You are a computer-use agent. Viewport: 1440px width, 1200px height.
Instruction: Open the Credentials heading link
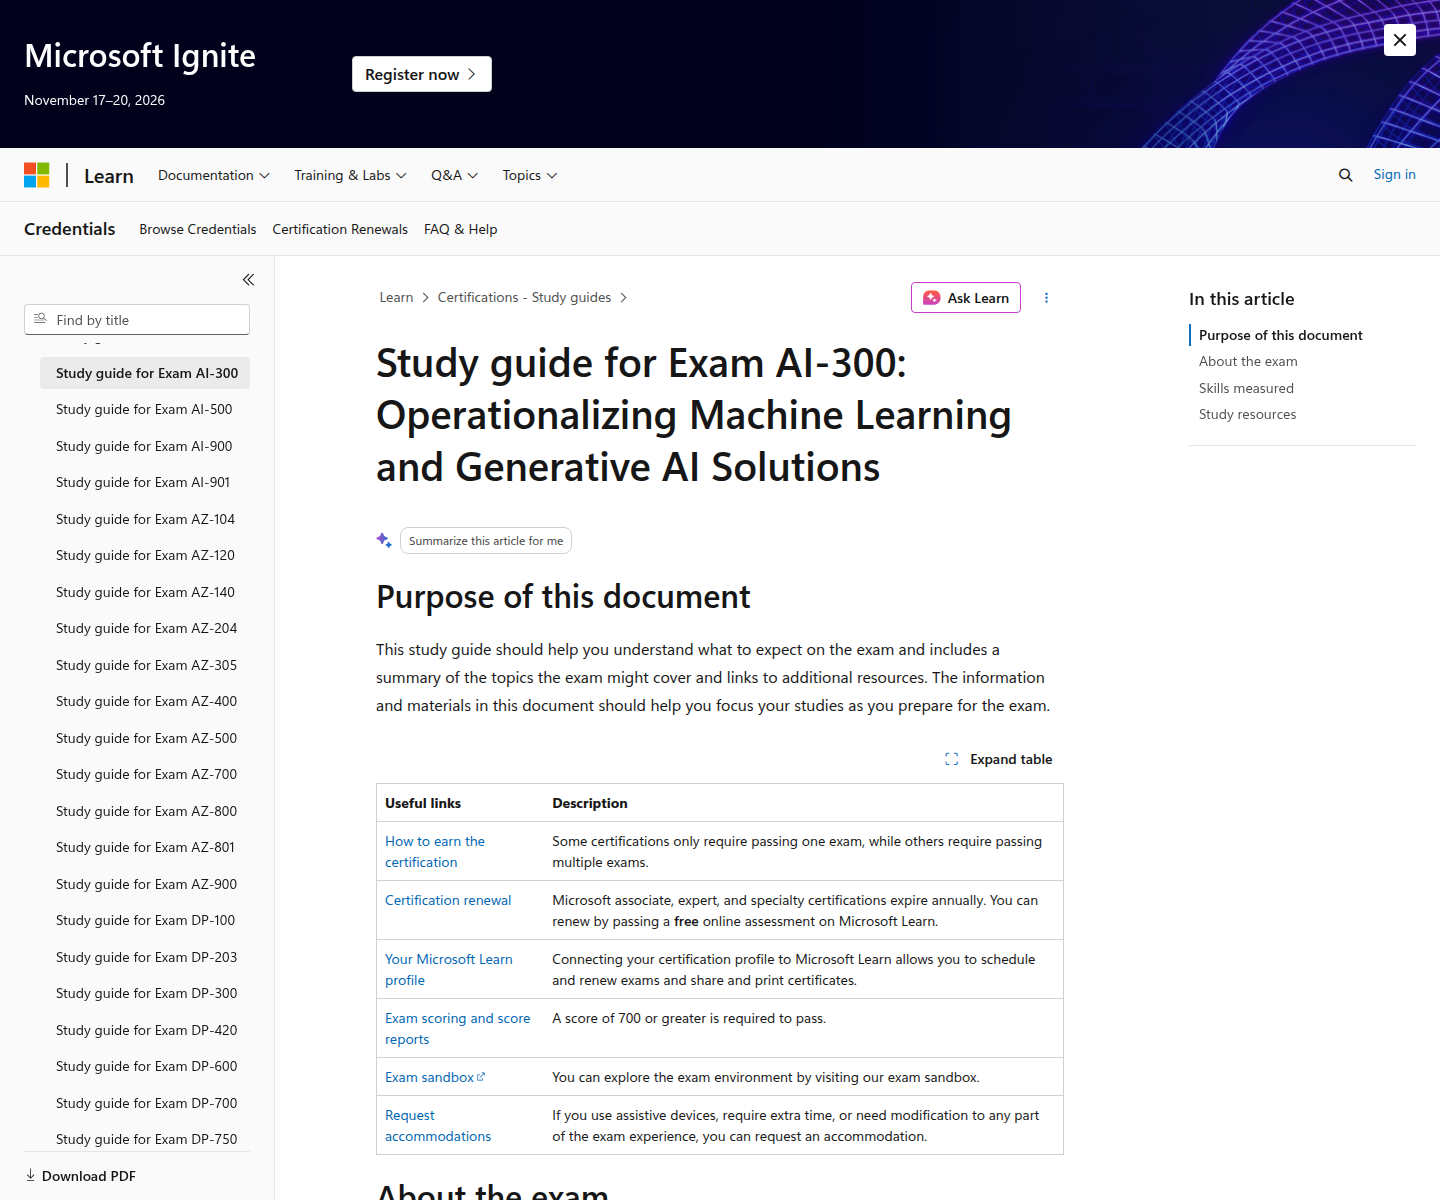click(70, 229)
